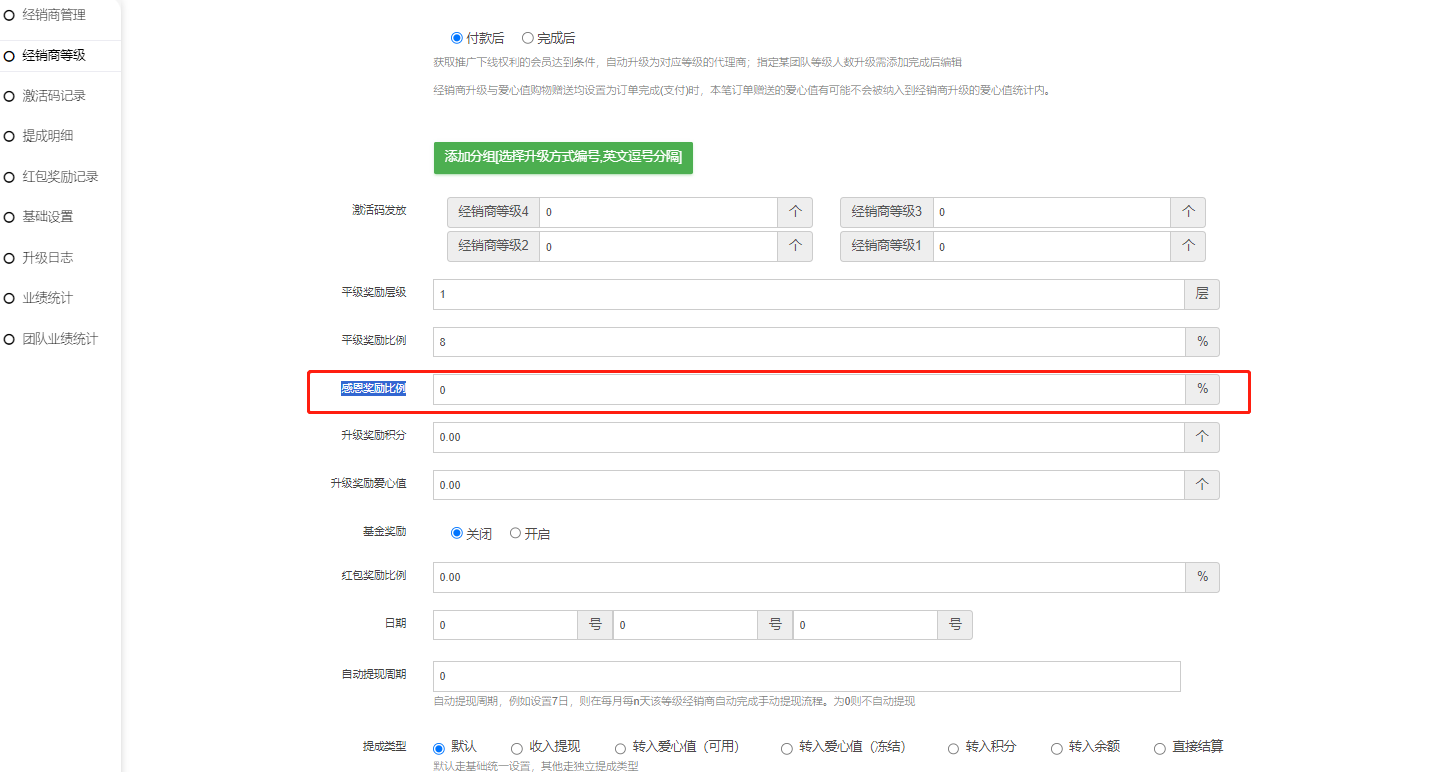
Task: Choose 收入提现 as the 提成类型
Action: click(517, 748)
